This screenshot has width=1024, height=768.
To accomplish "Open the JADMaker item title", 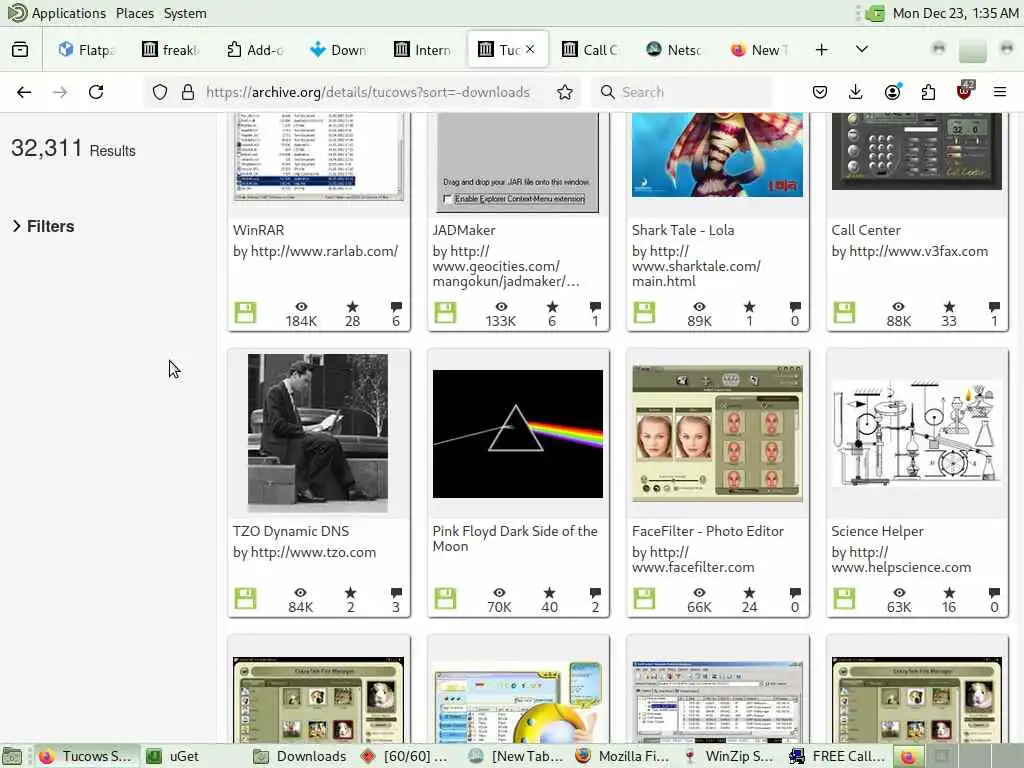I will [x=464, y=230].
